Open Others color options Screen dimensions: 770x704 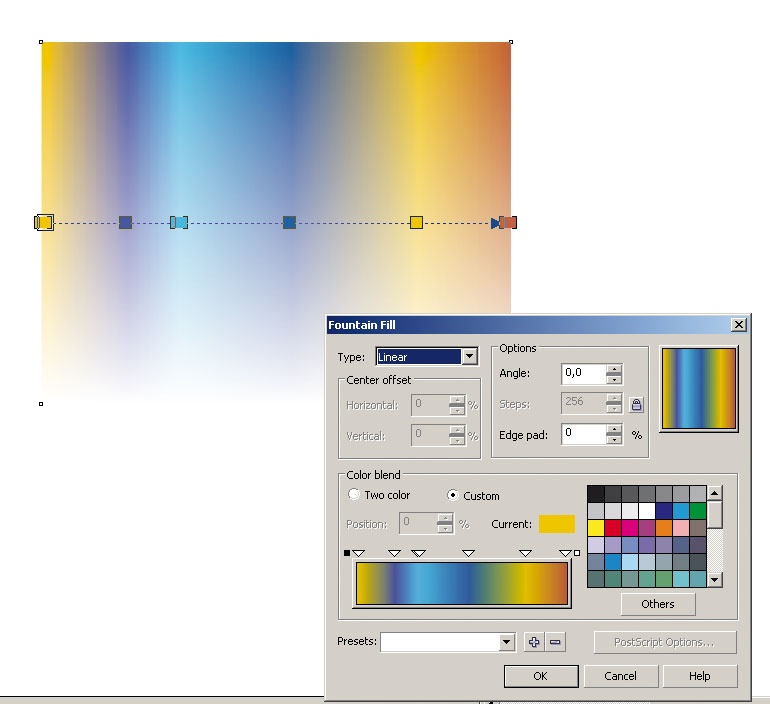[x=658, y=604]
